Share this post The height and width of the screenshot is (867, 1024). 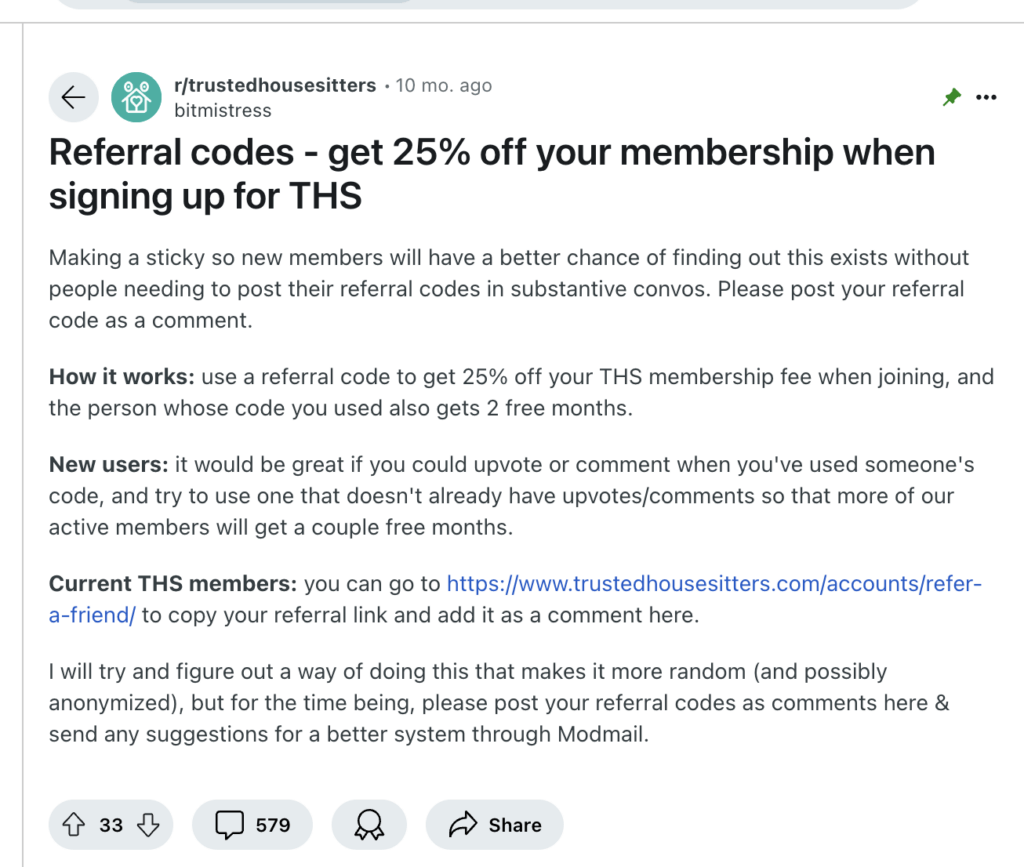495,825
